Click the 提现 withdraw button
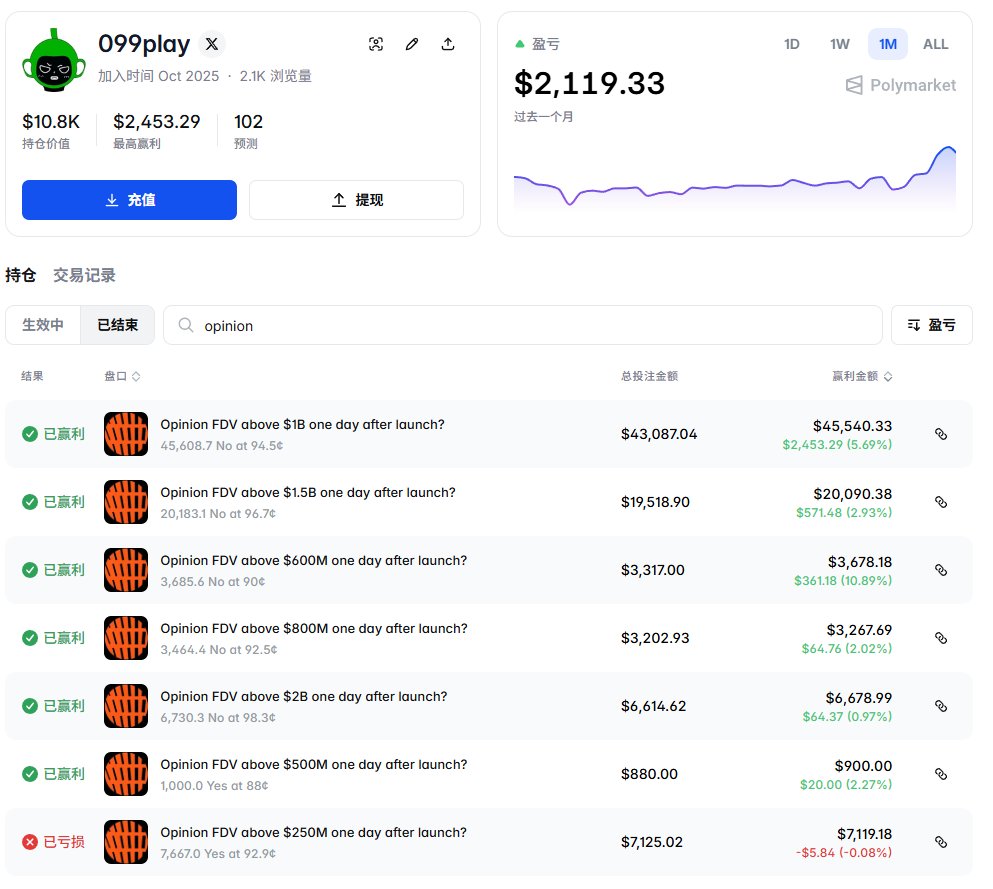Screen dimensions: 993x889 (x=356, y=200)
